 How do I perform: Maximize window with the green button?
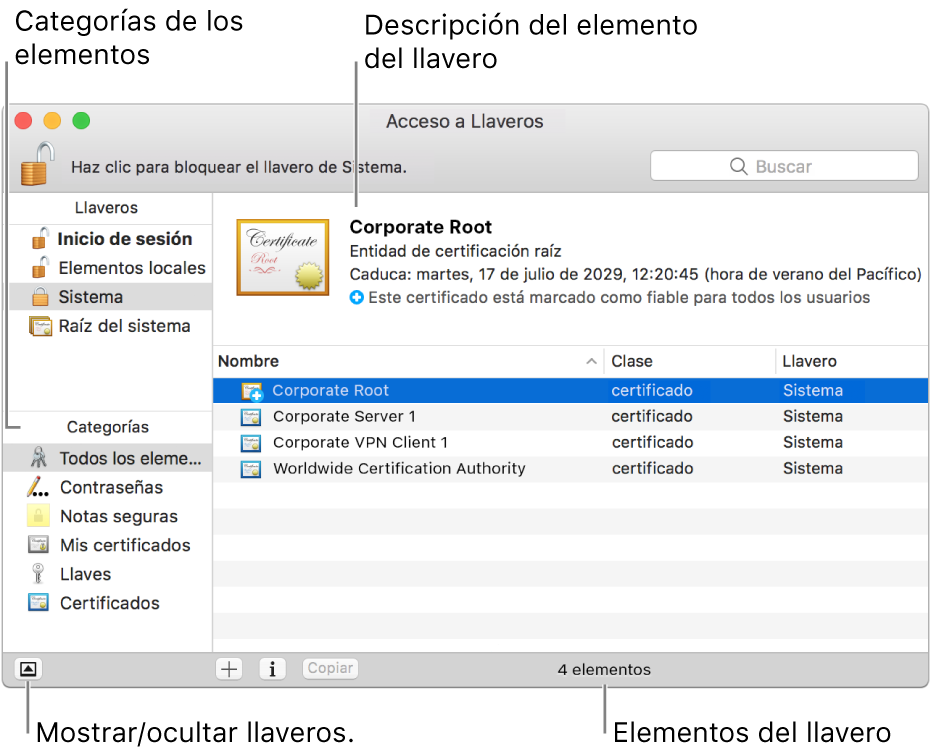point(81,120)
